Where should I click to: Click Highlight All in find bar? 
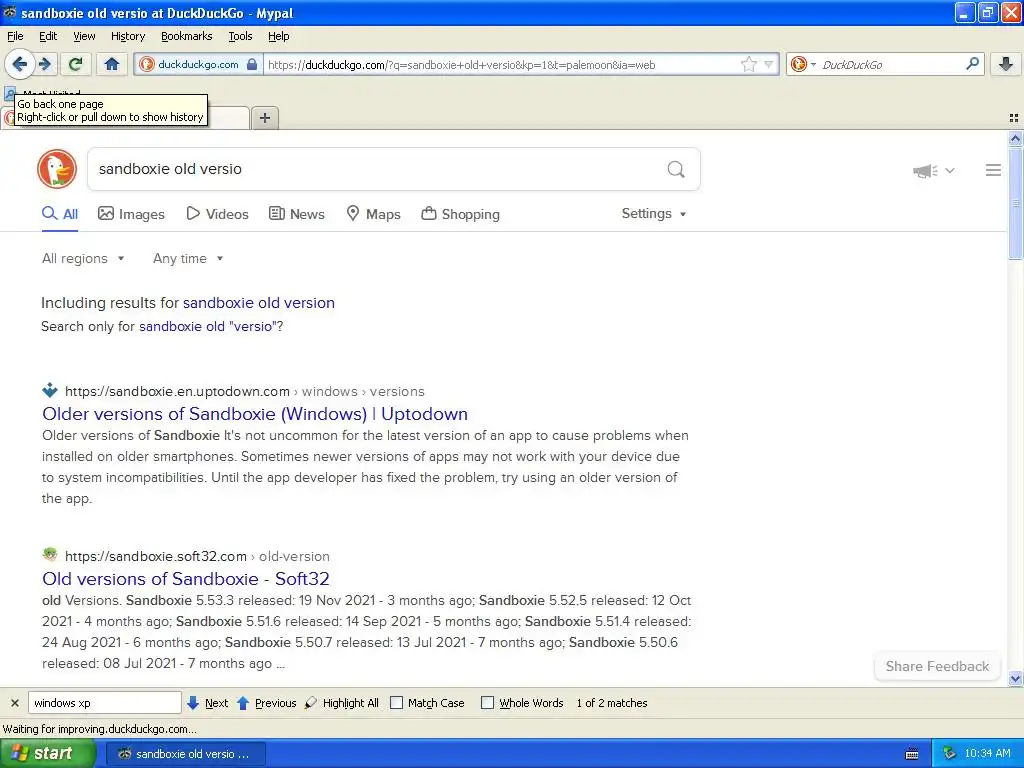(x=342, y=703)
